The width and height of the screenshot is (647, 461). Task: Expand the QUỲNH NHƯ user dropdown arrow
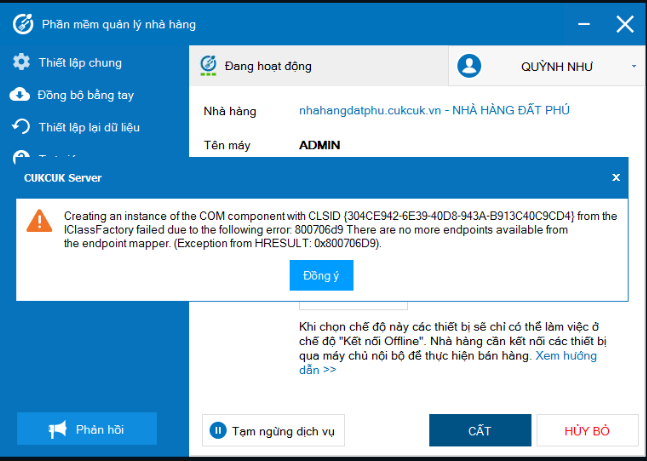(634, 66)
